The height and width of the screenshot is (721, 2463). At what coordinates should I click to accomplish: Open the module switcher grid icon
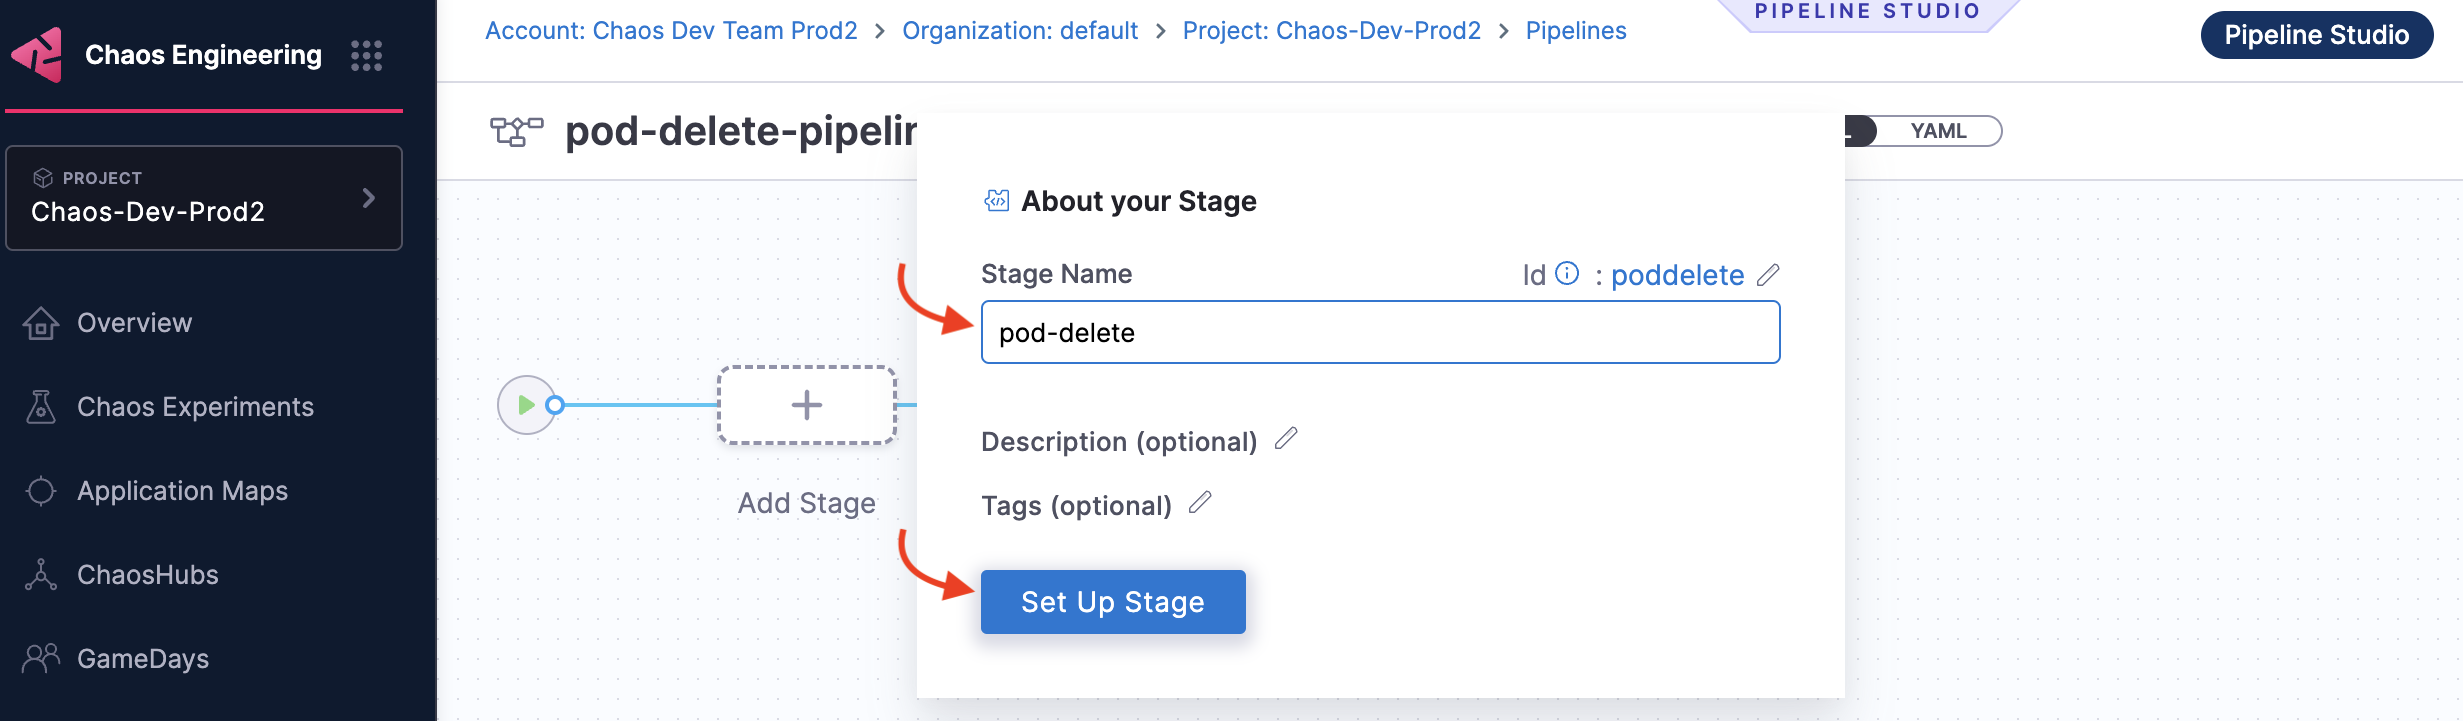click(x=366, y=55)
